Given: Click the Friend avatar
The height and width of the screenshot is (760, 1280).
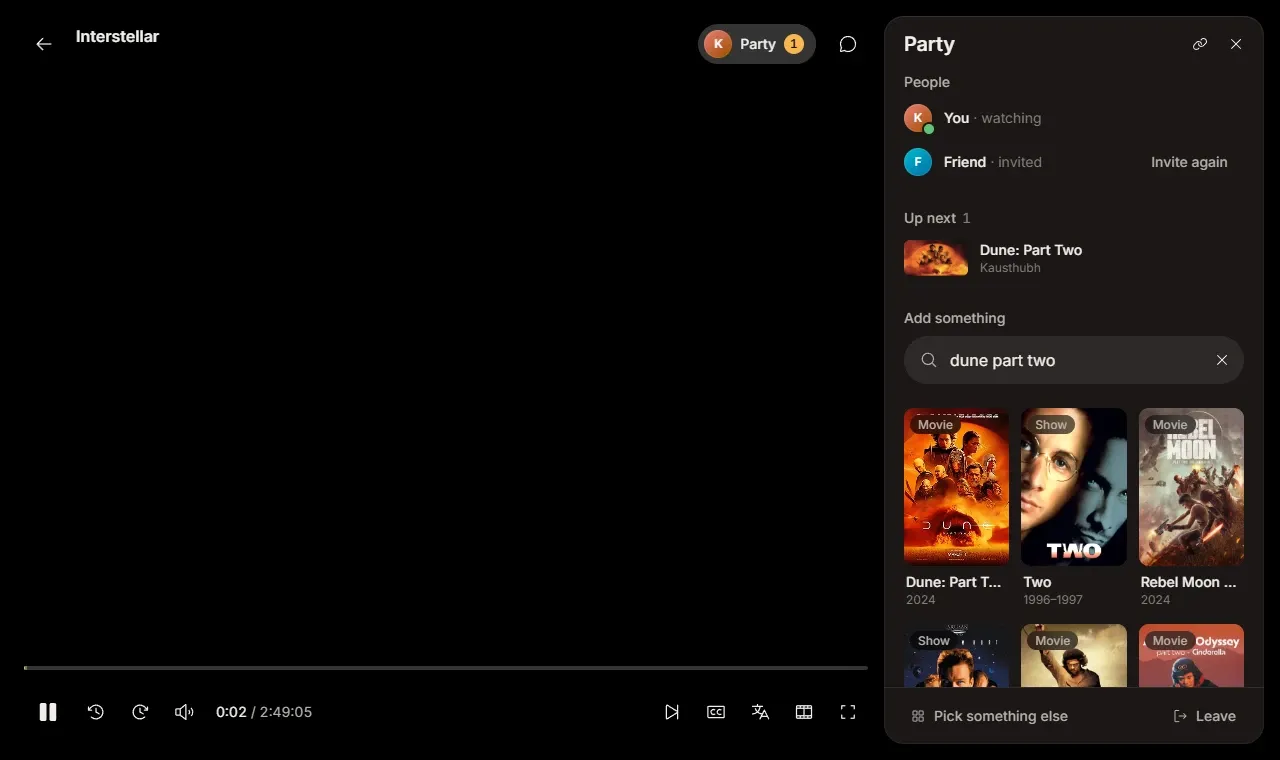Looking at the screenshot, I should pyautogui.click(x=918, y=162).
